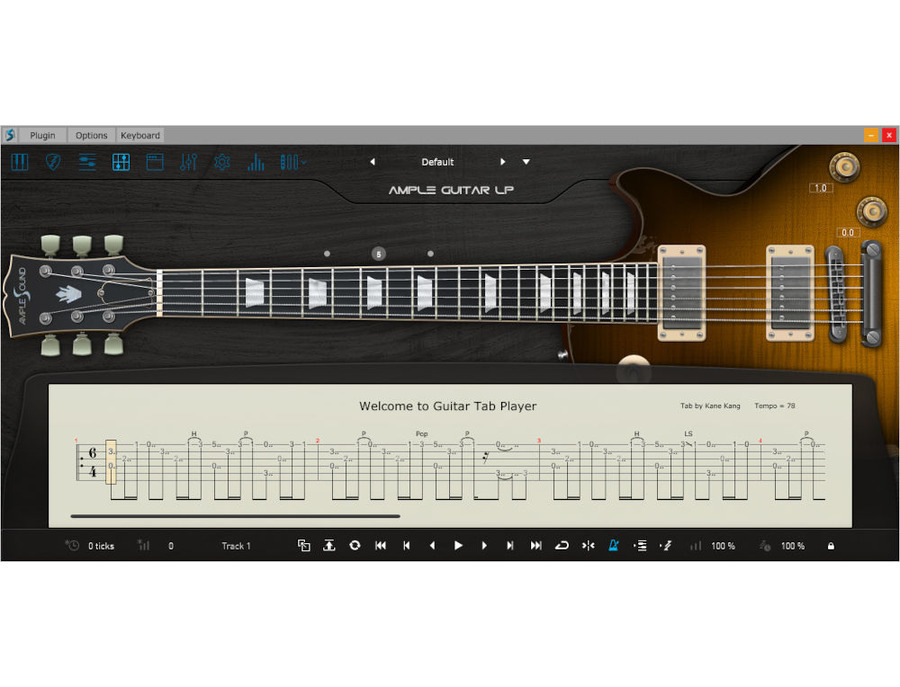Click the clock icon beside 0 ticks

click(x=72, y=545)
